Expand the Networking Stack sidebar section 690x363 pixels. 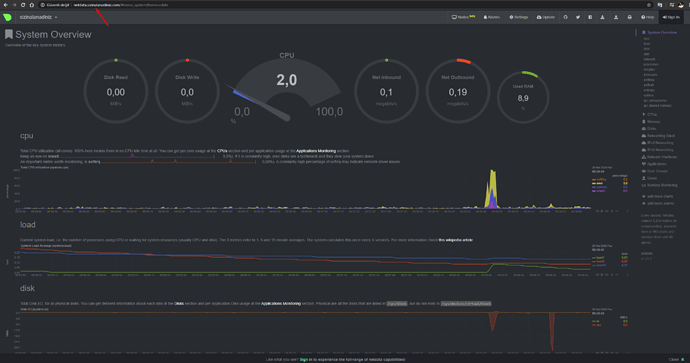[658, 136]
